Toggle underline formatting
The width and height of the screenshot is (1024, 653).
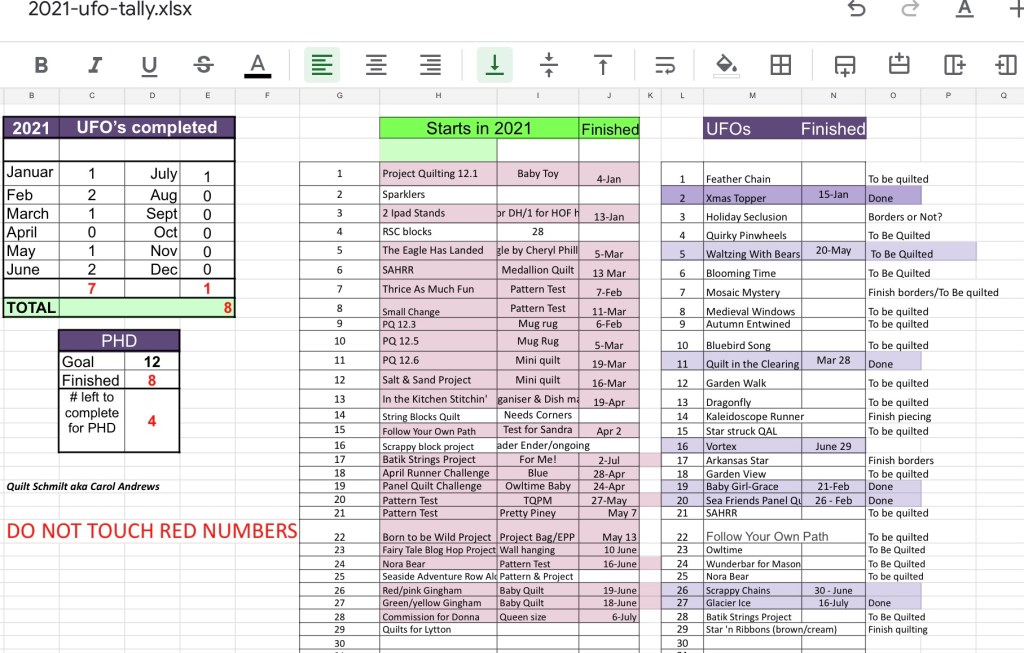point(149,65)
